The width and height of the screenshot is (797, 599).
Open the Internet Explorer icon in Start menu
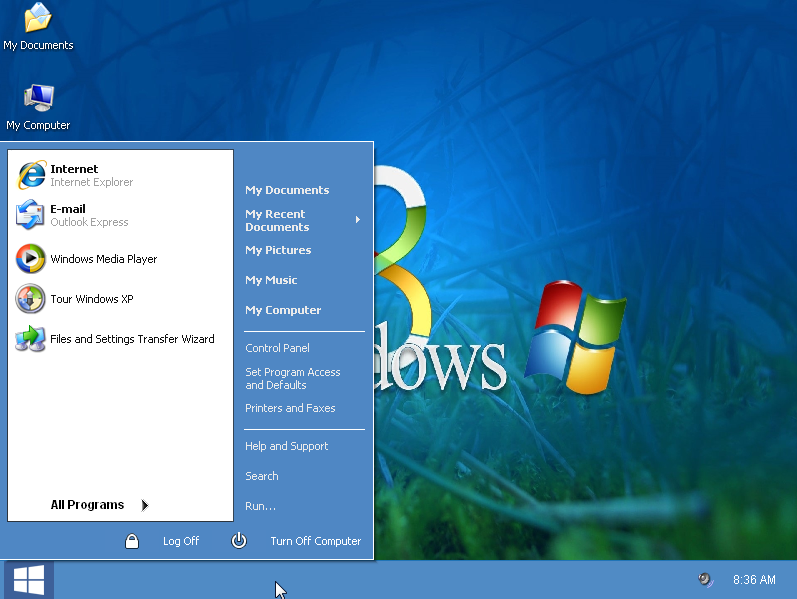[31, 175]
